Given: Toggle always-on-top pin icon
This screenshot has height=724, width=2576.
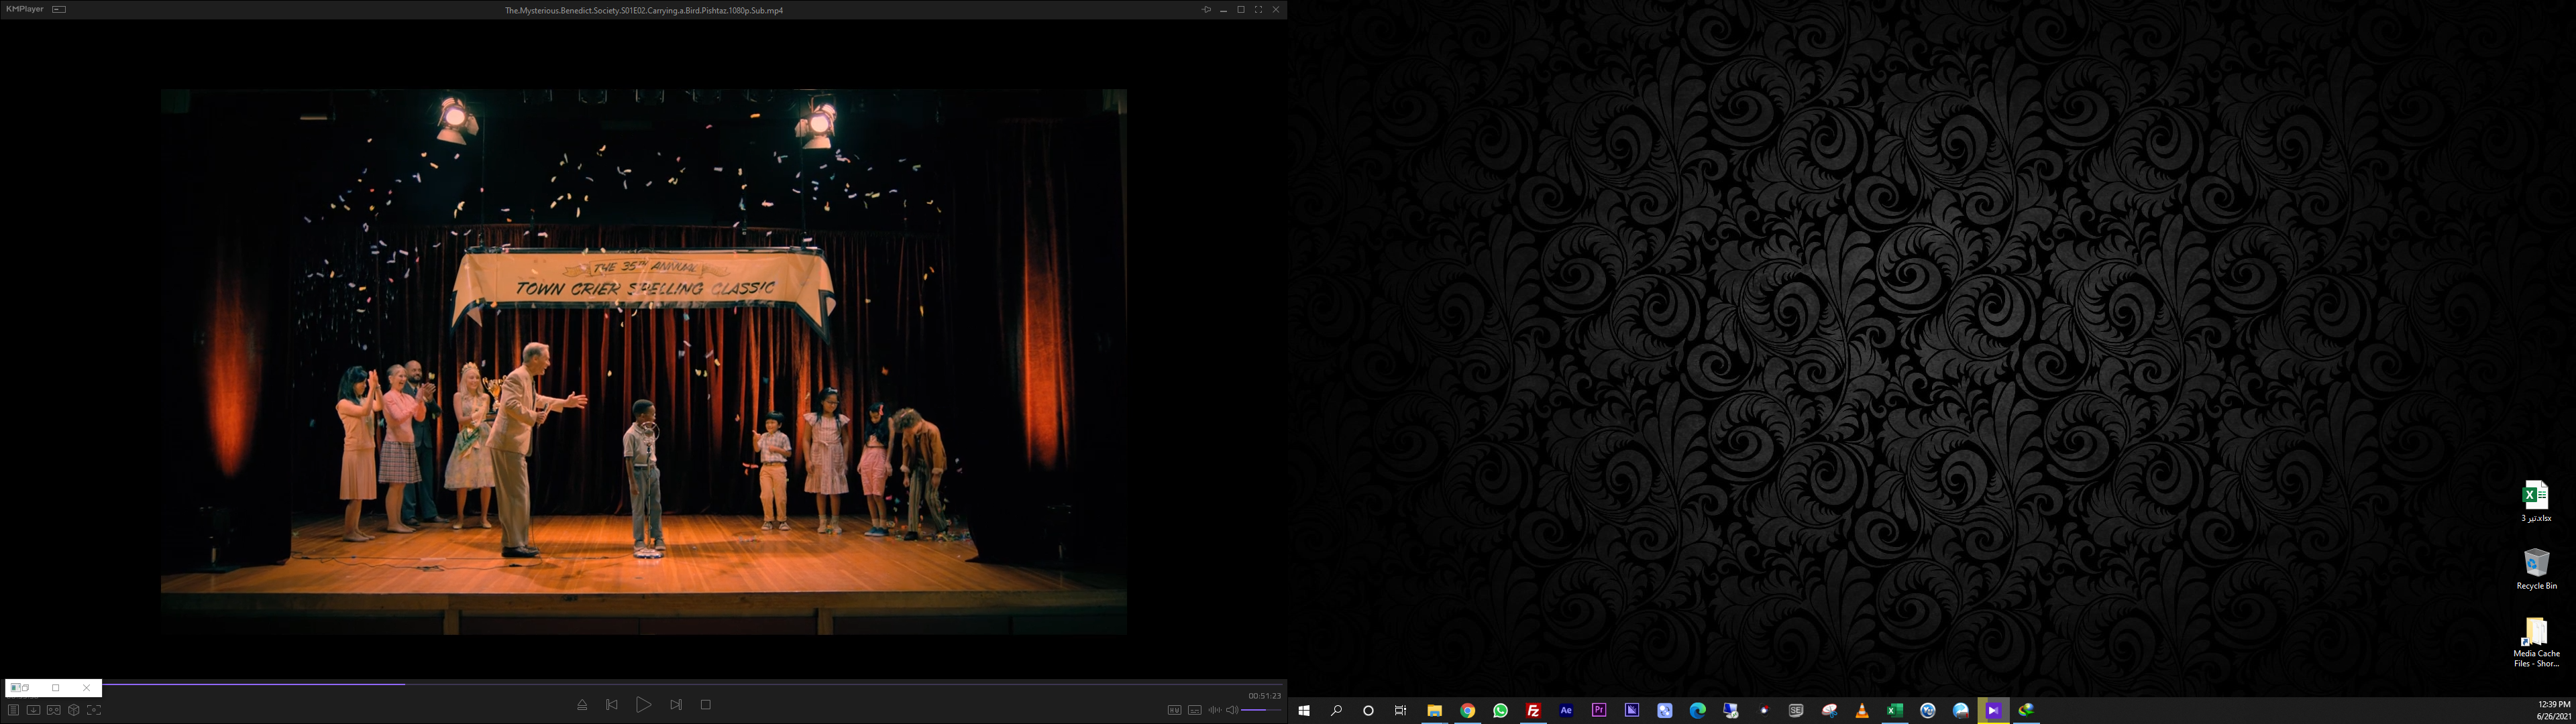Looking at the screenshot, I should (1206, 9).
